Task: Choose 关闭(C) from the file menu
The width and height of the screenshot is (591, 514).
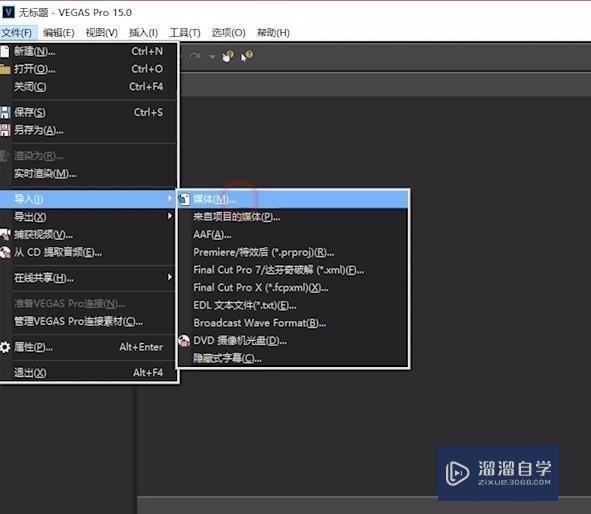Action: (x=89, y=87)
